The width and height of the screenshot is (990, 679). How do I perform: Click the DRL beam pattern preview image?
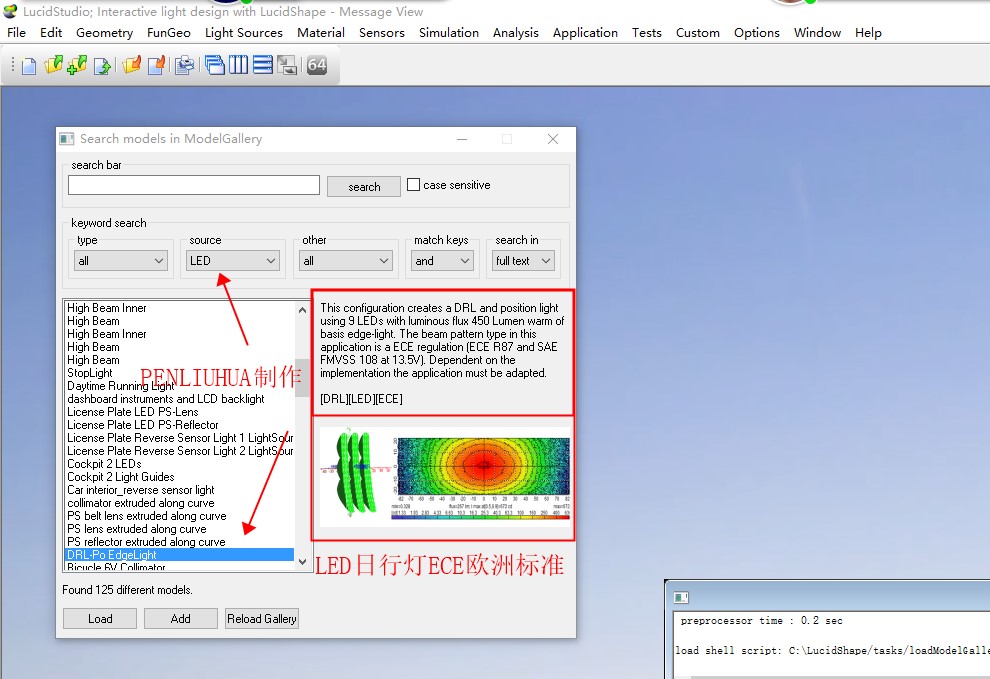(445, 477)
